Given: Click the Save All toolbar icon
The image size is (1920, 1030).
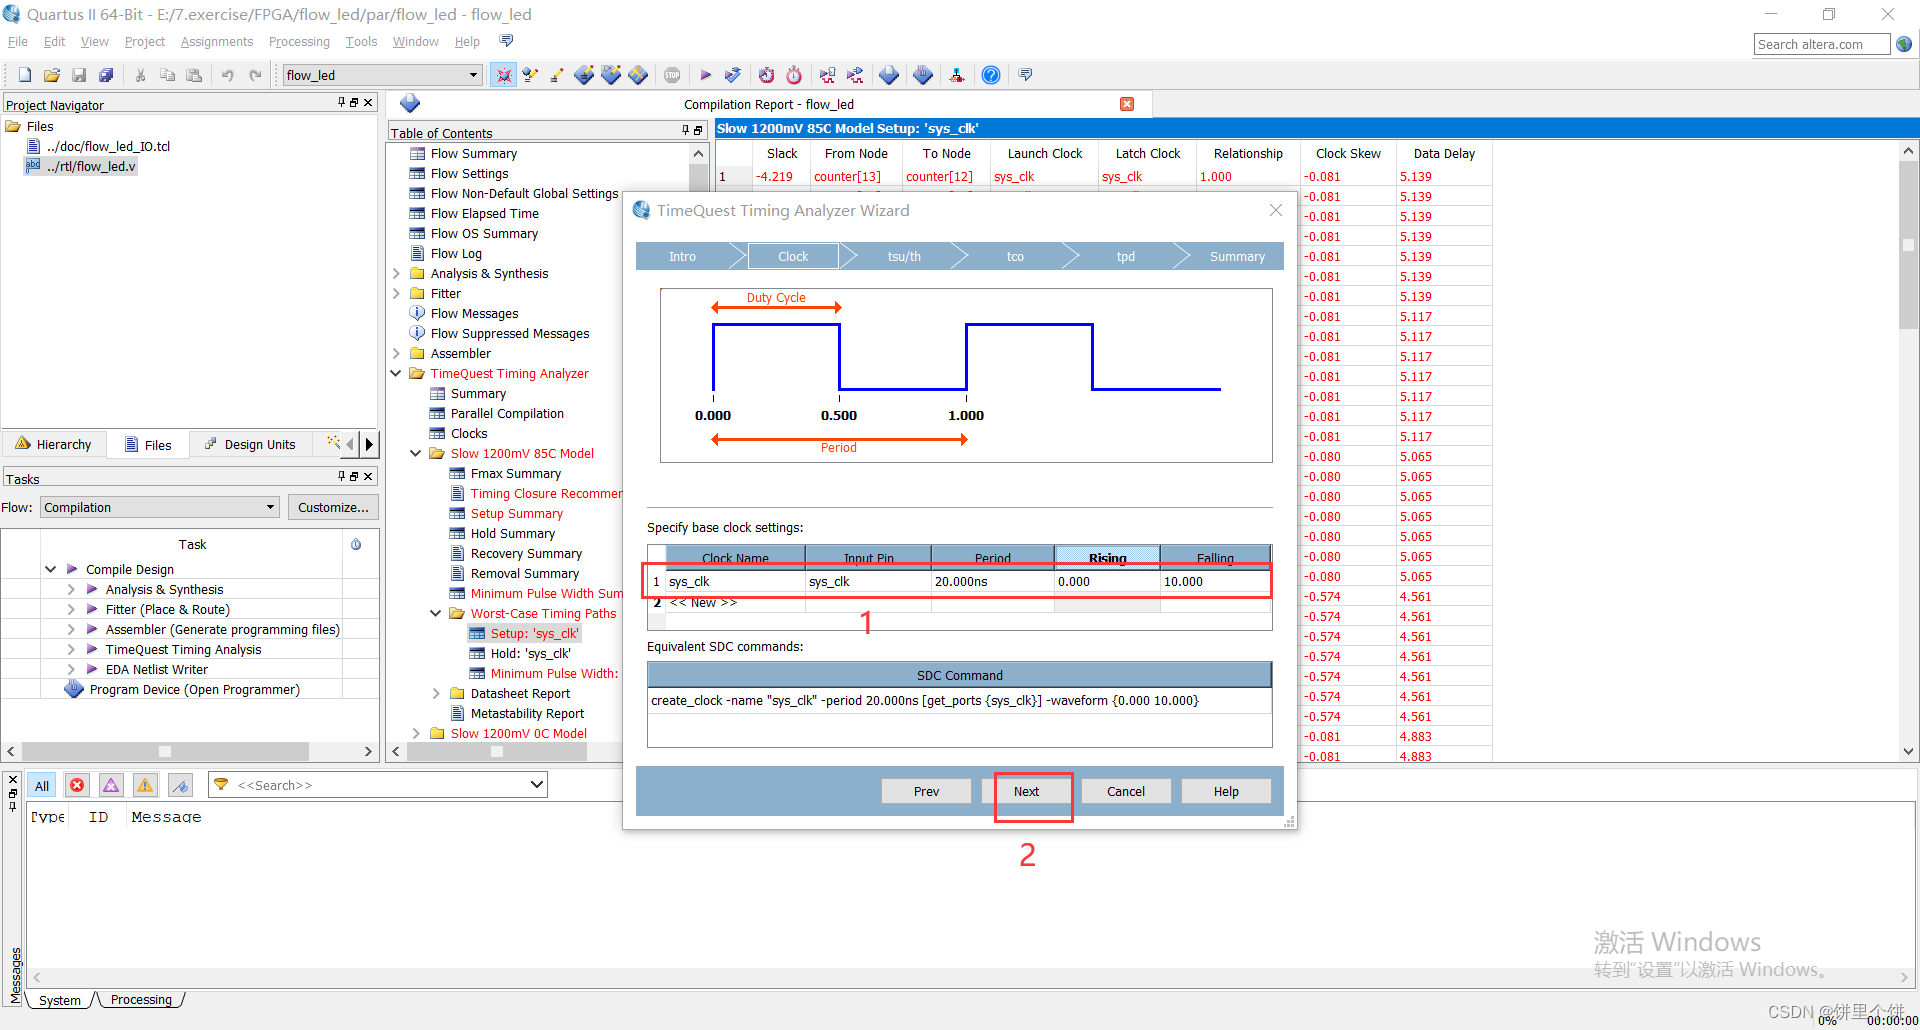Looking at the screenshot, I should [106, 75].
